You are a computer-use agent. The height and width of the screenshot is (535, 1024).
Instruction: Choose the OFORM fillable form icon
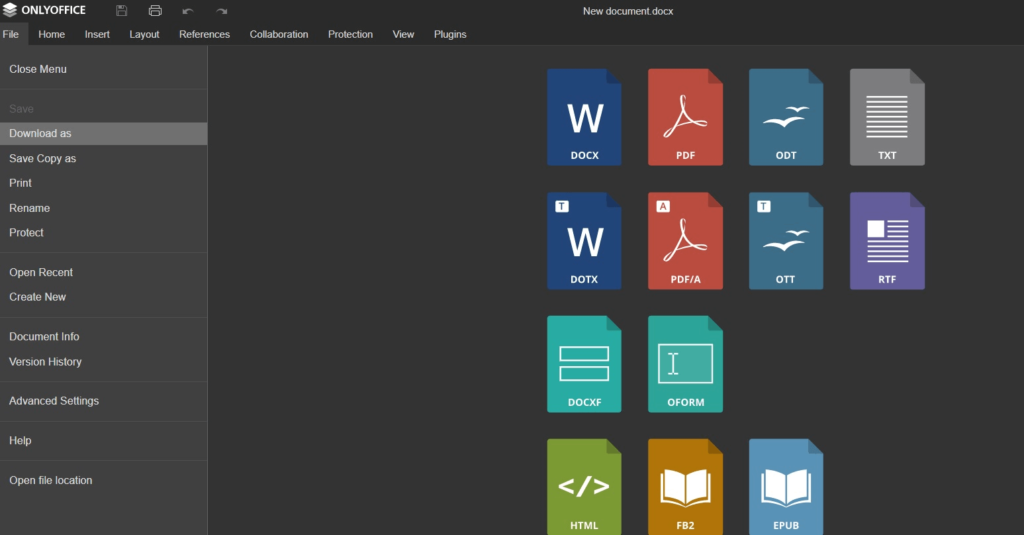pyautogui.click(x=685, y=364)
